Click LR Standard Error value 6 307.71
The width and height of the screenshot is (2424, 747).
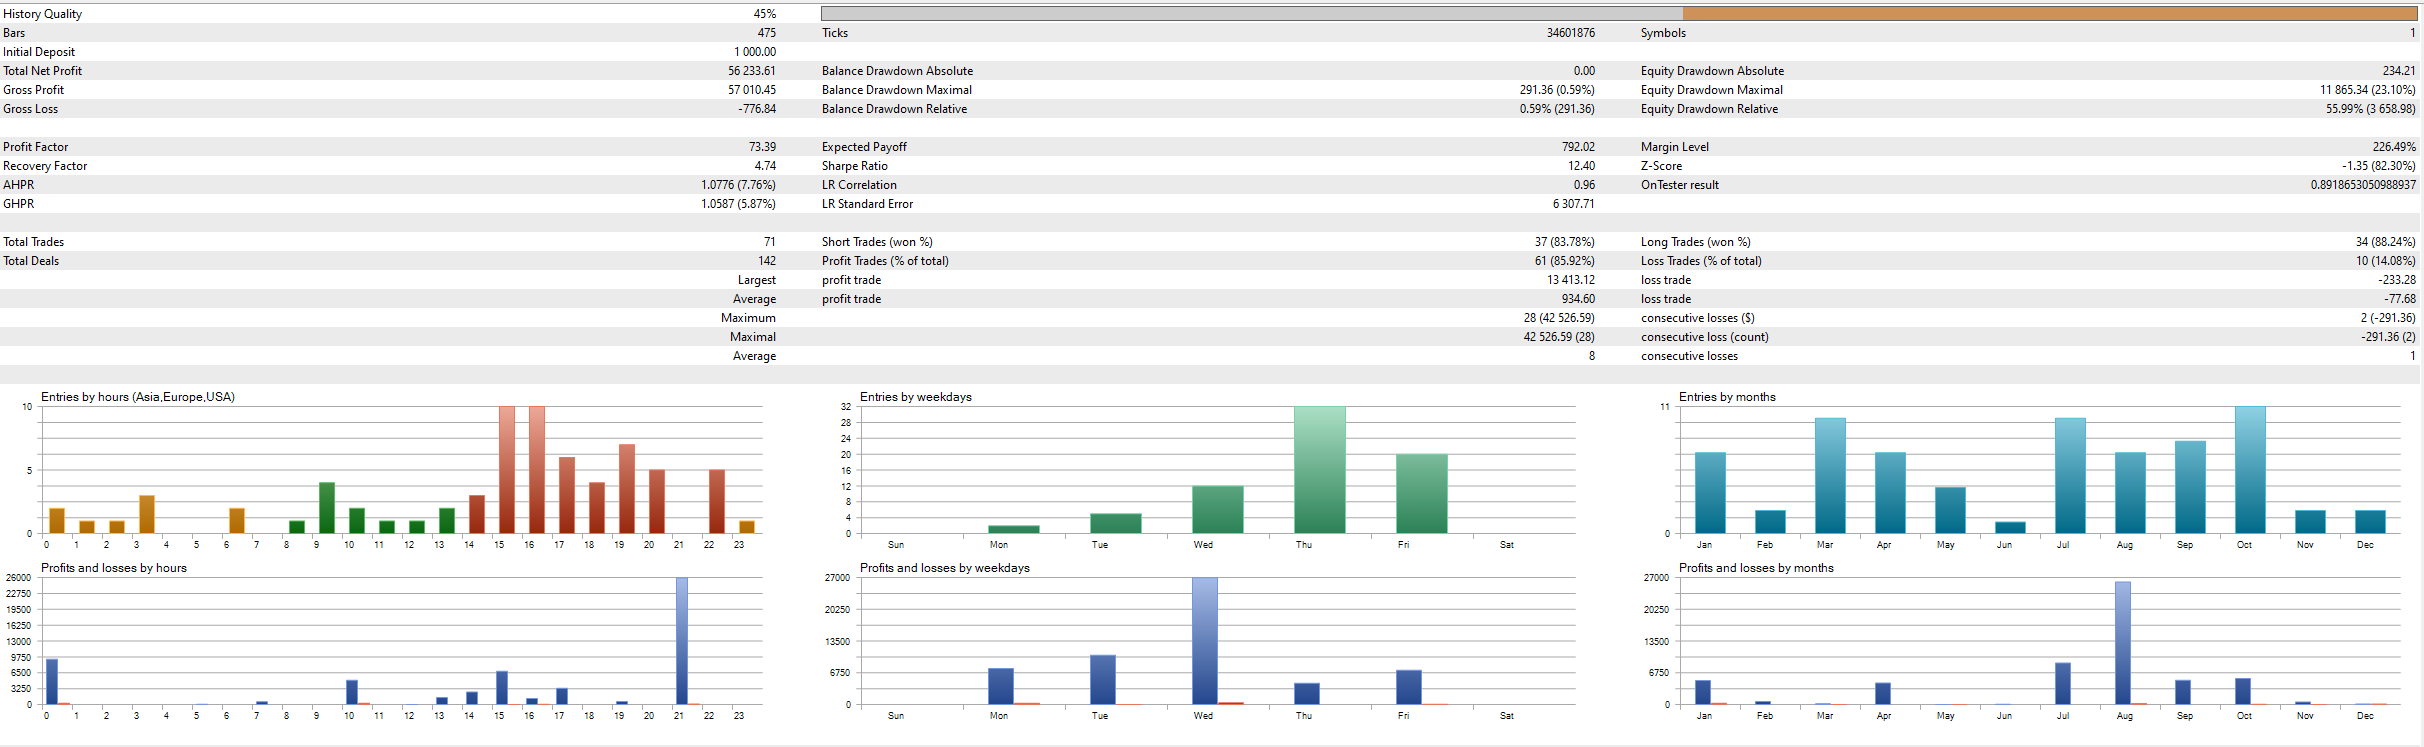pyautogui.click(x=1574, y=204)
